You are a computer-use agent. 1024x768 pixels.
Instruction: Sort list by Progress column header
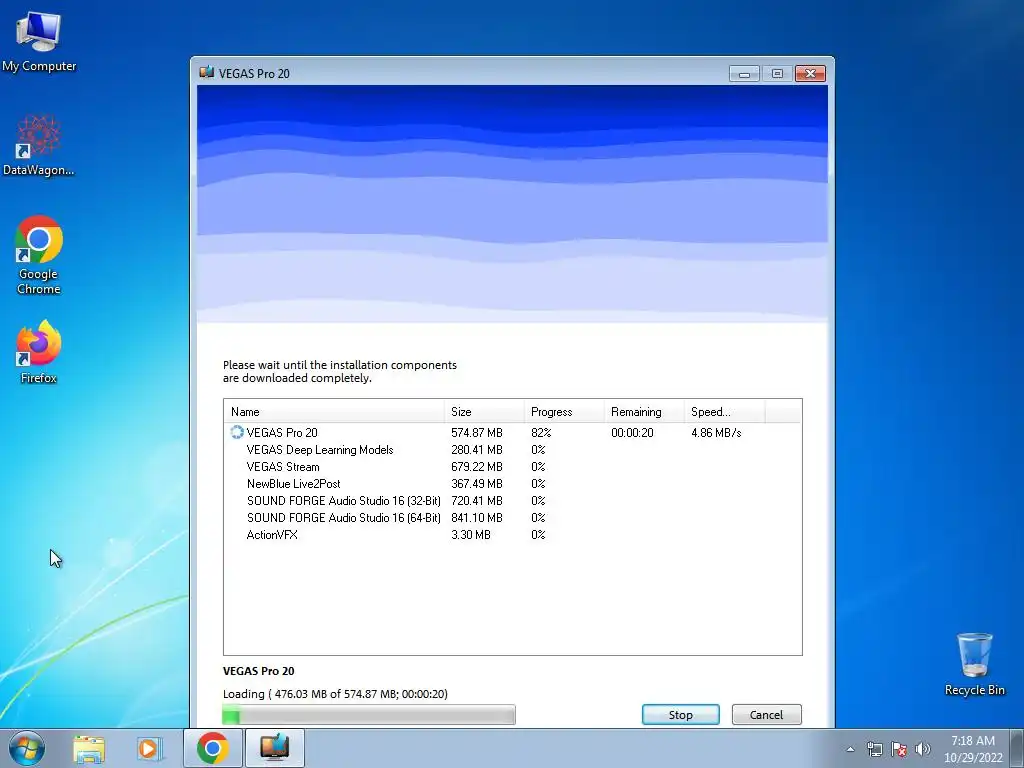[564, 411]
